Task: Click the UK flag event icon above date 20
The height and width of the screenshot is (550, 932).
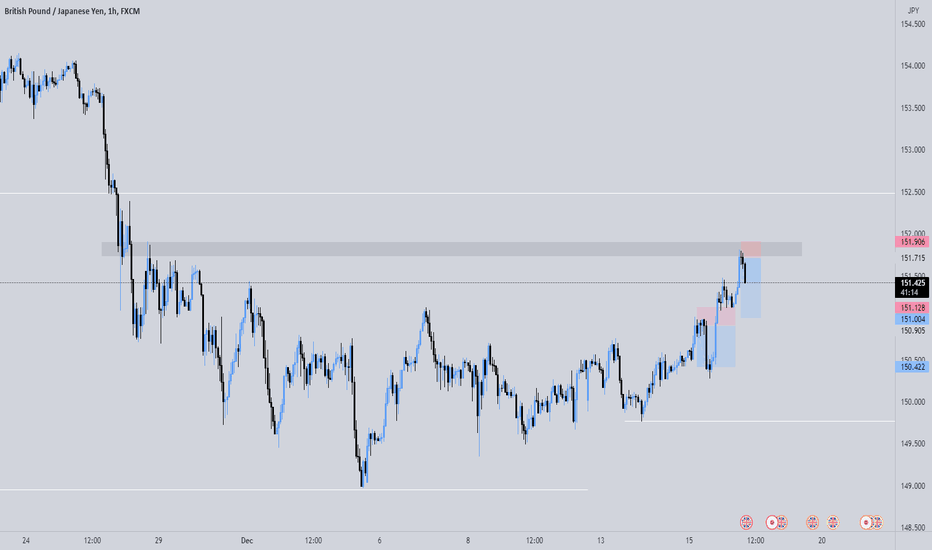Action: (x=812, y=523)
